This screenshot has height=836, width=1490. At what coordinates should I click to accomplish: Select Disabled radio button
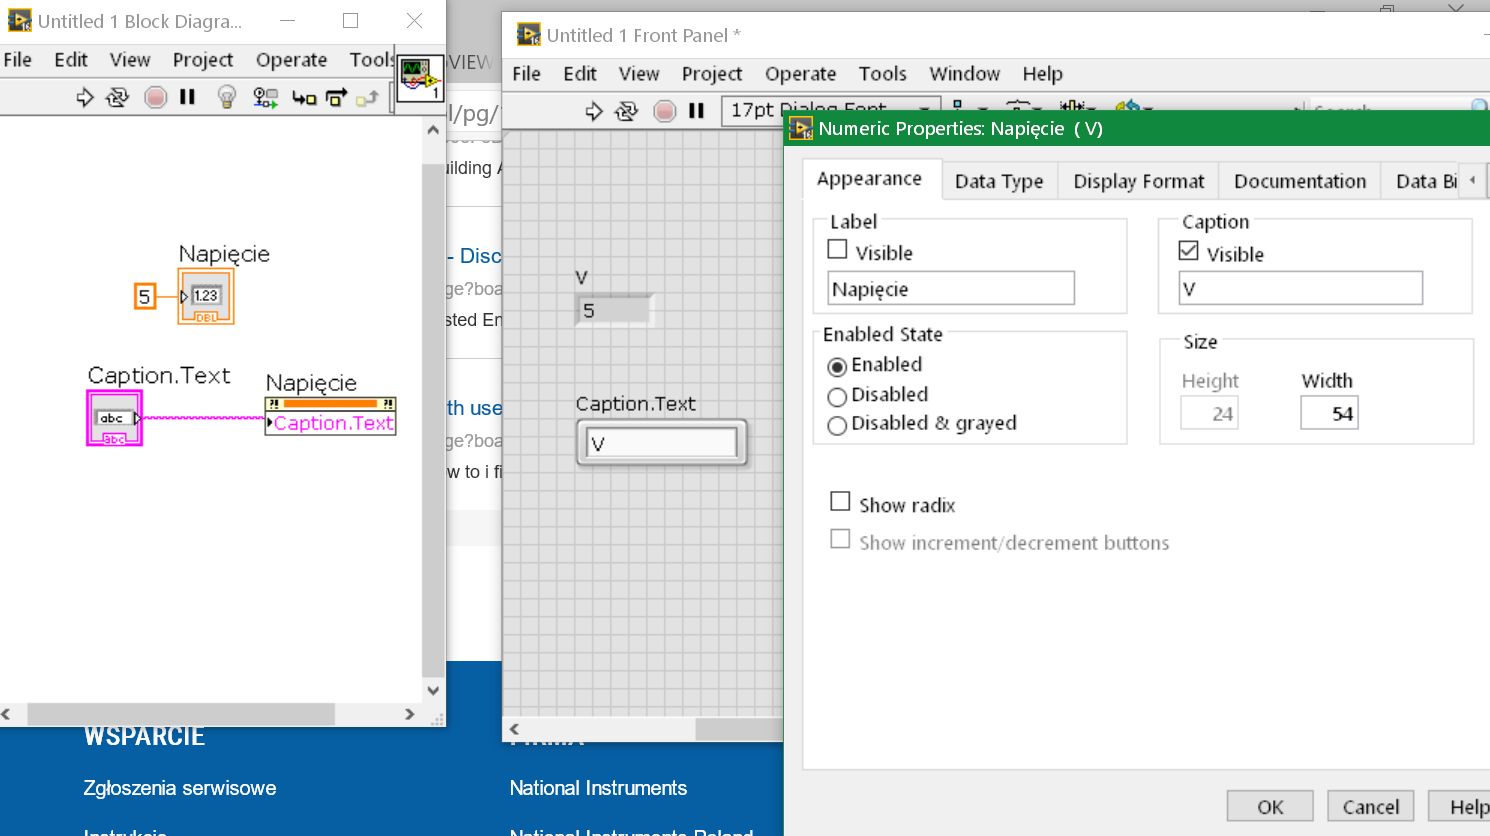pos(837,397)
